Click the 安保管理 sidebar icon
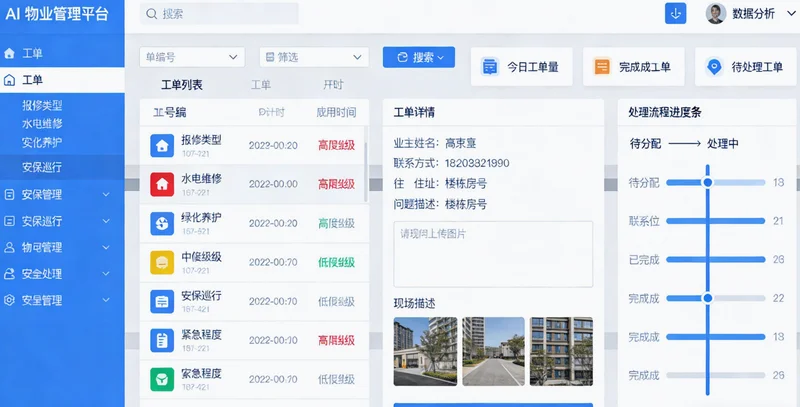Screen dimensions: 800x407 pos(9,194)
